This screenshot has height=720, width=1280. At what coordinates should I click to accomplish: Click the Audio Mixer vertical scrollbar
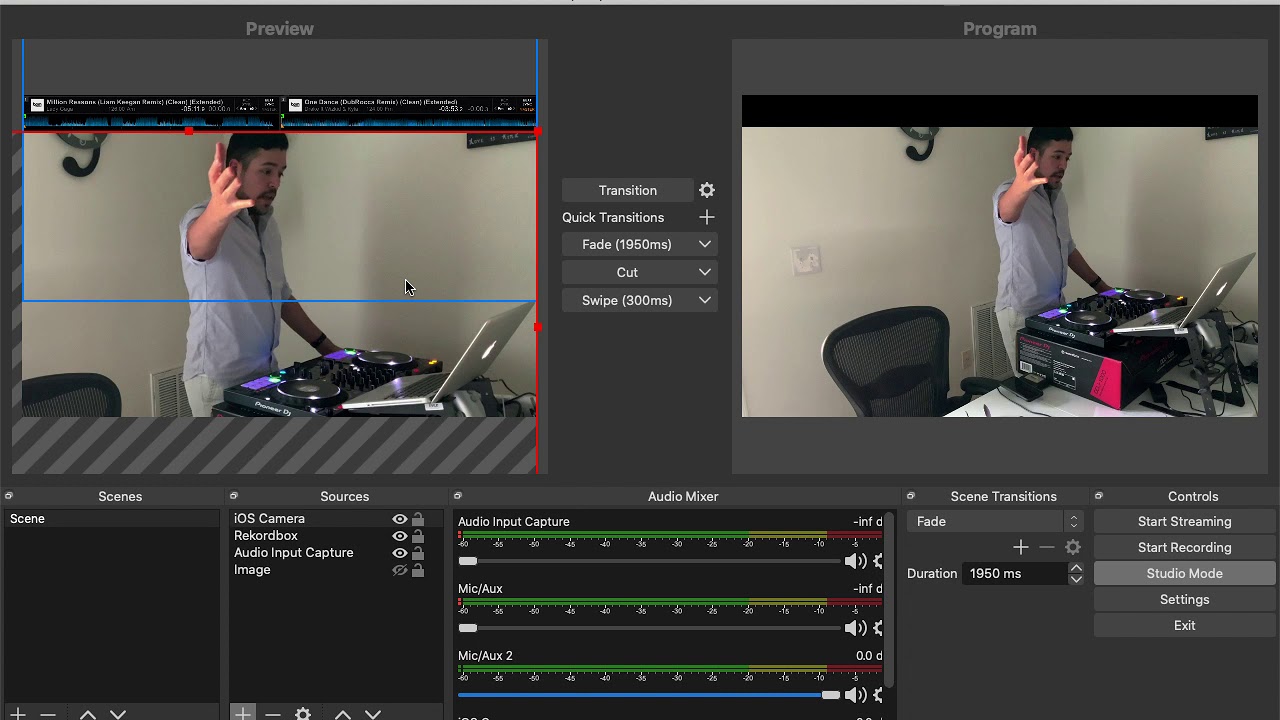click(x=889, y=600)
